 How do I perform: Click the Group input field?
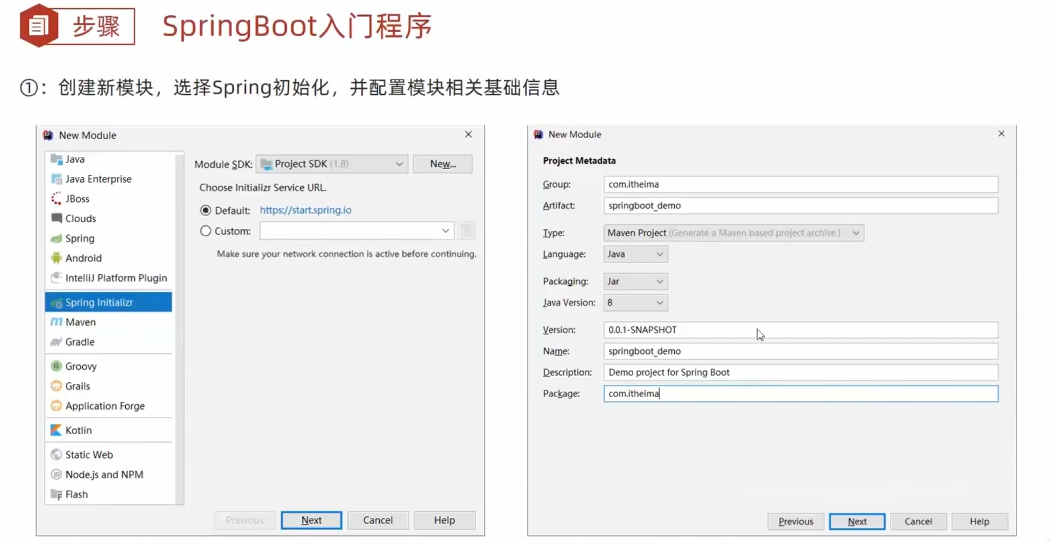click(x=801, y=184)
